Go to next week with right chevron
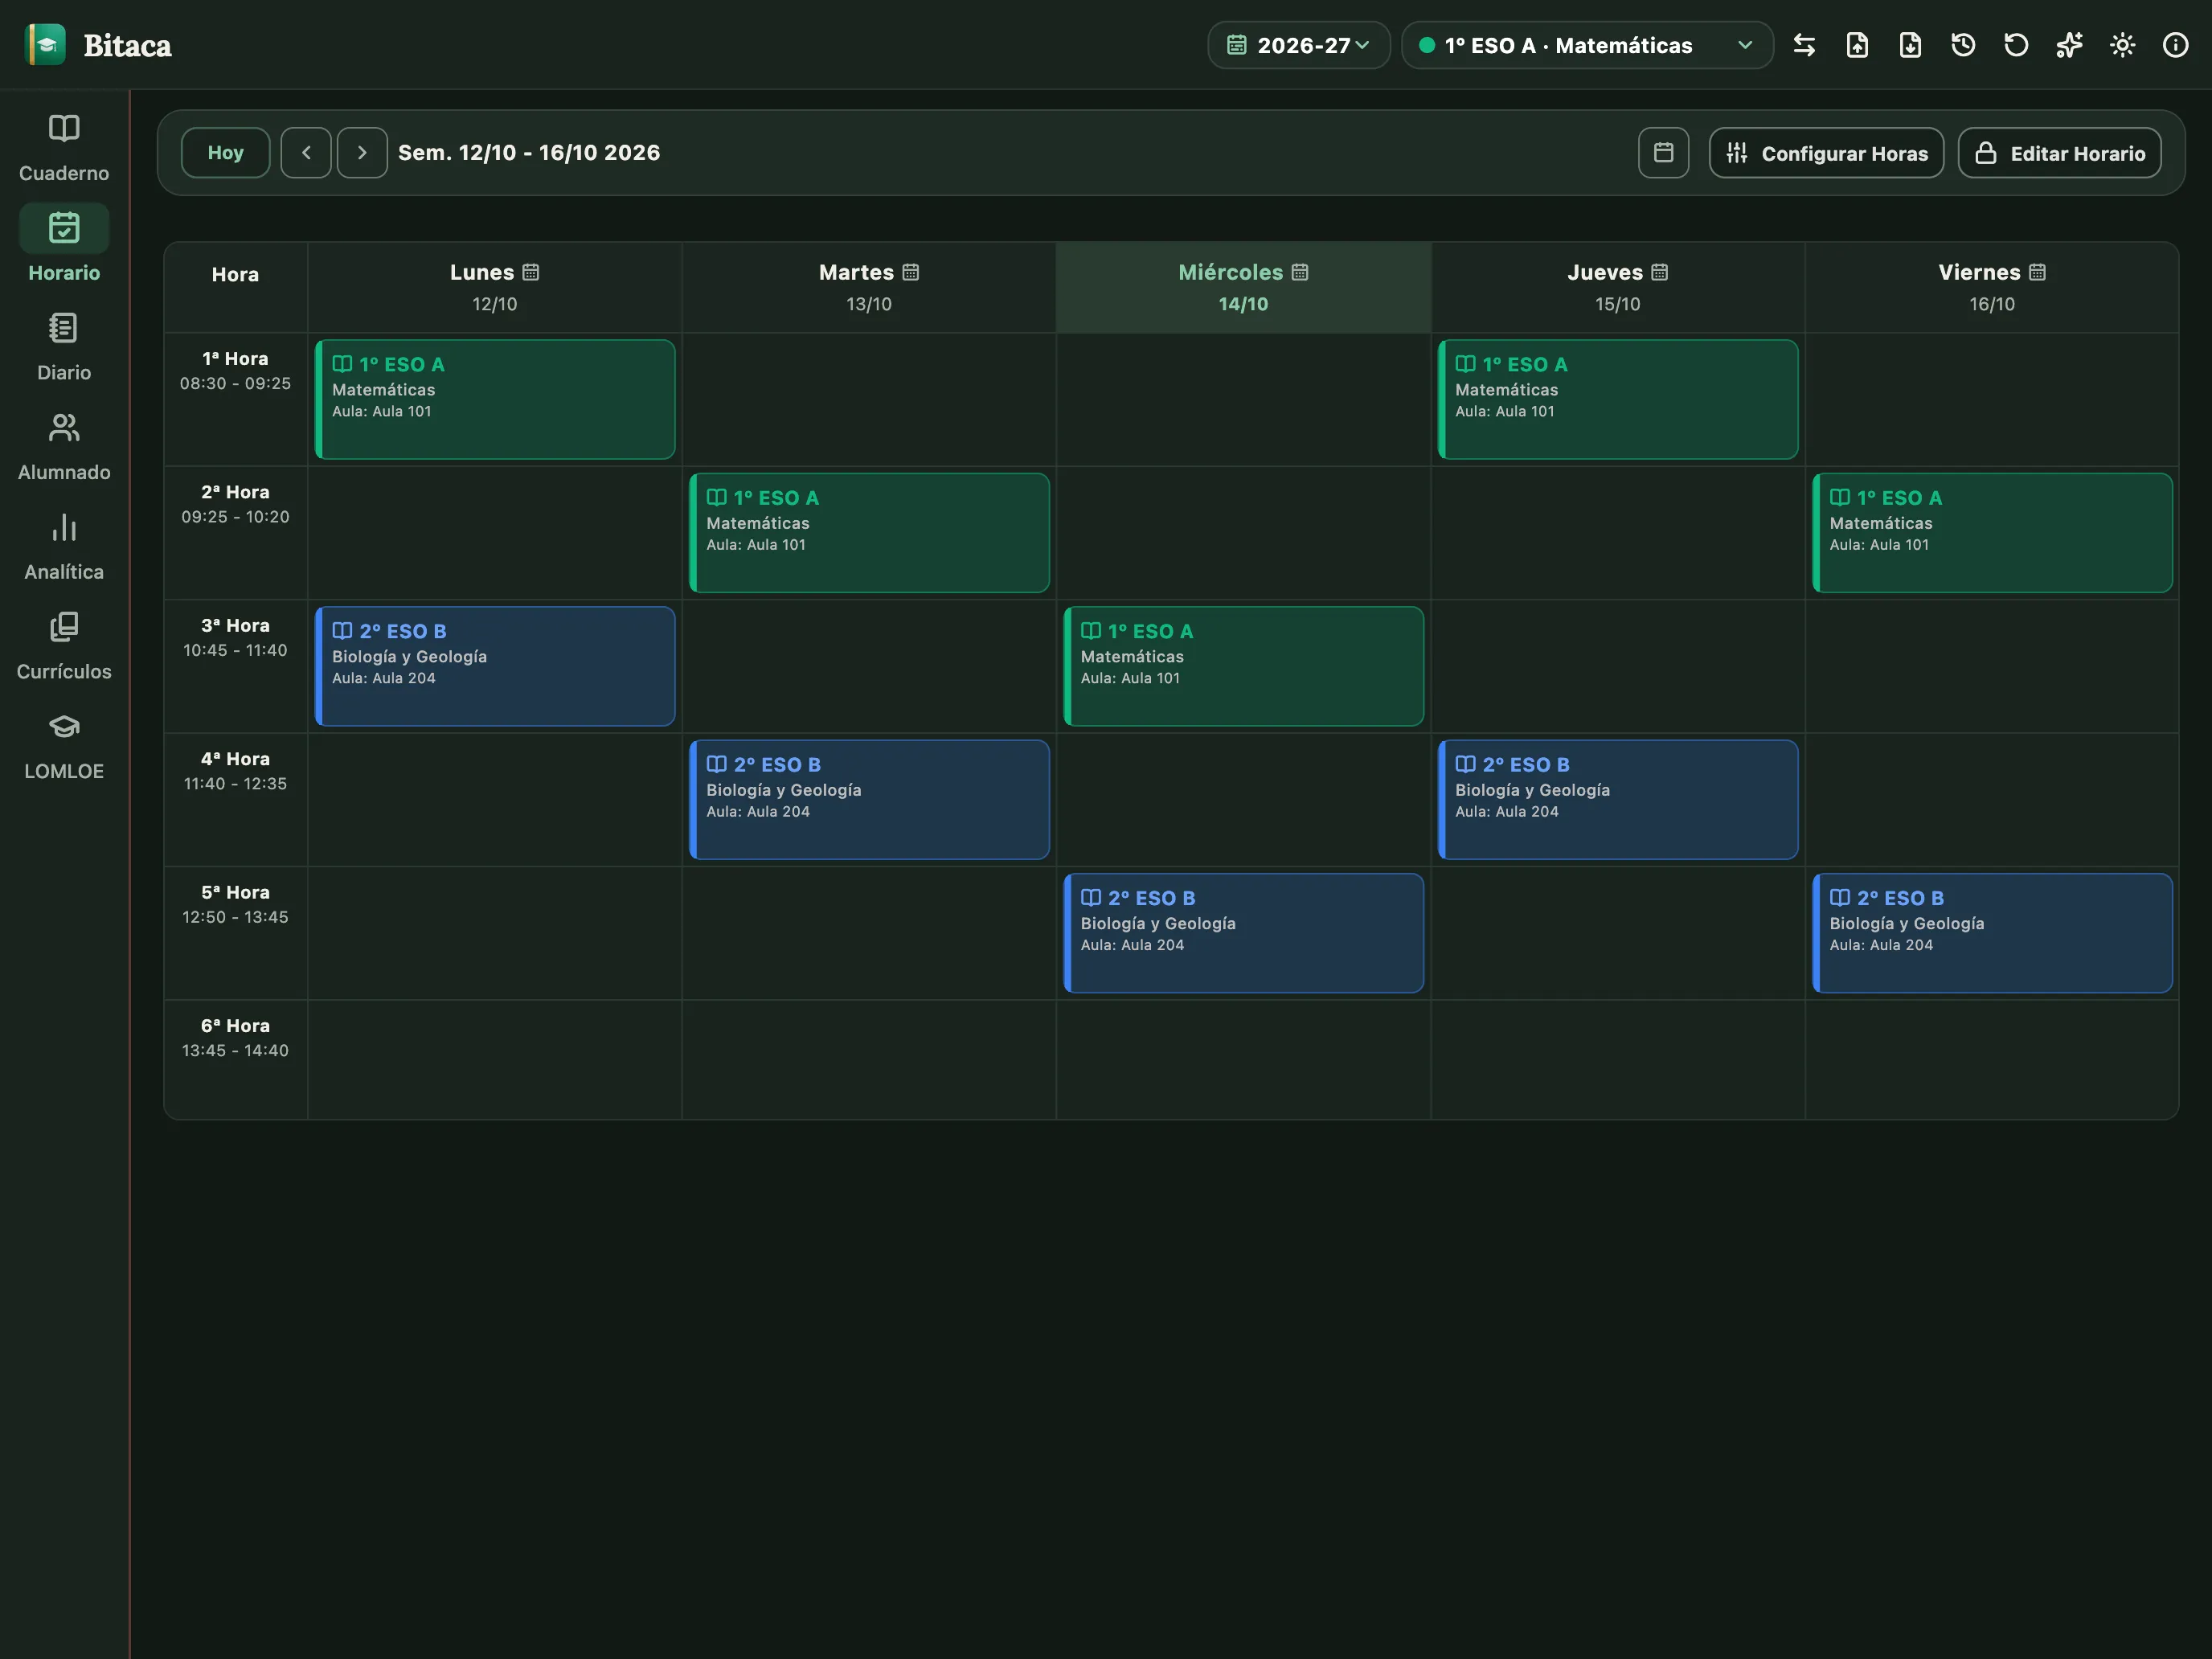 (362, 153)
